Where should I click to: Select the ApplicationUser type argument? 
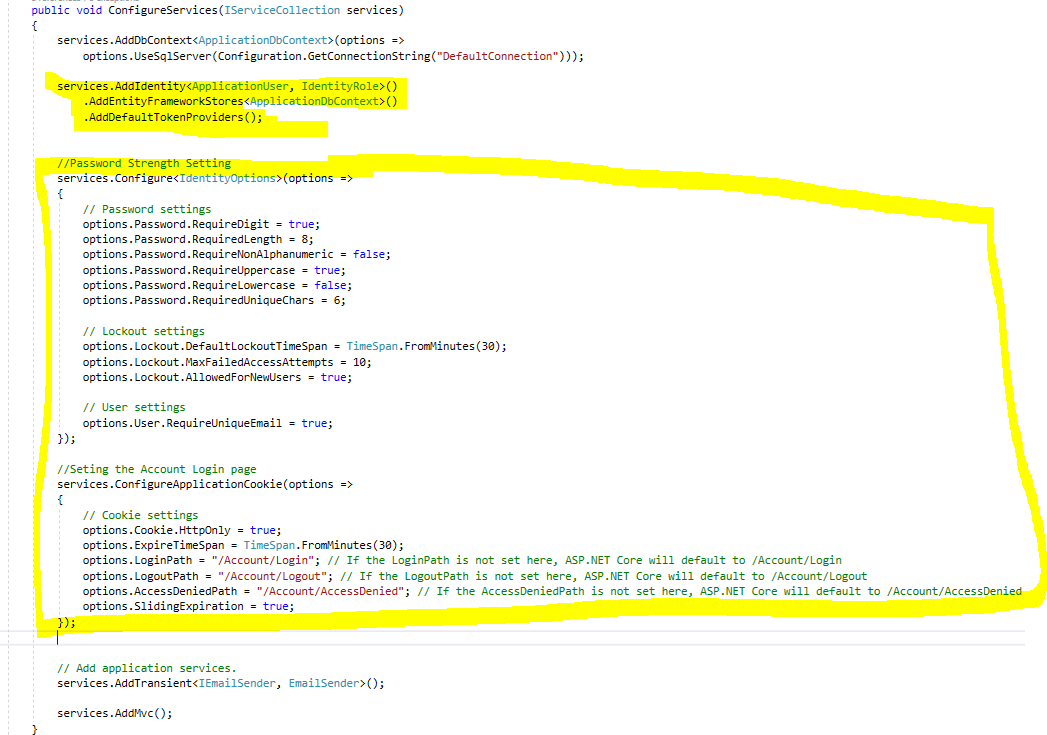coord(240,86)
